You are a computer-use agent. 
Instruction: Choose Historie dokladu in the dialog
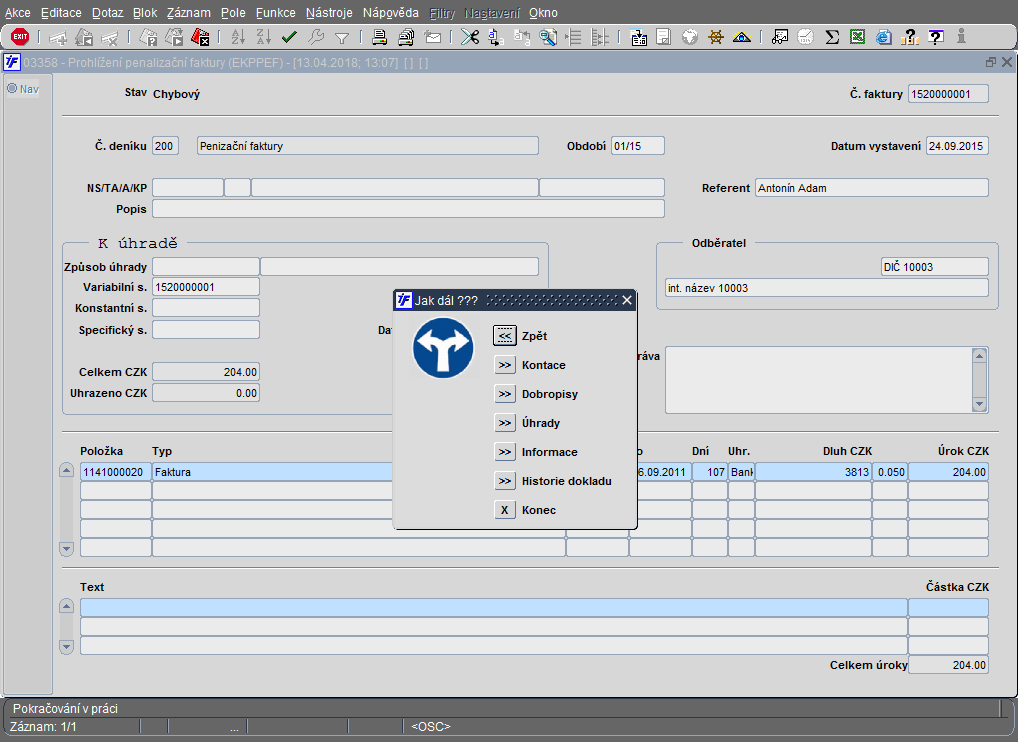click(x=505, y=481)
